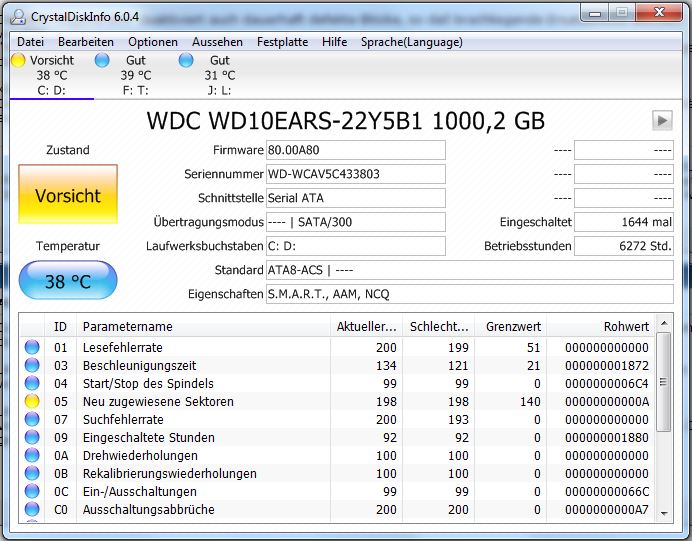The height and width of the screenshot is (541, 692).
Task: Click raw value 0000000006C4
Action: coord(607,383)
